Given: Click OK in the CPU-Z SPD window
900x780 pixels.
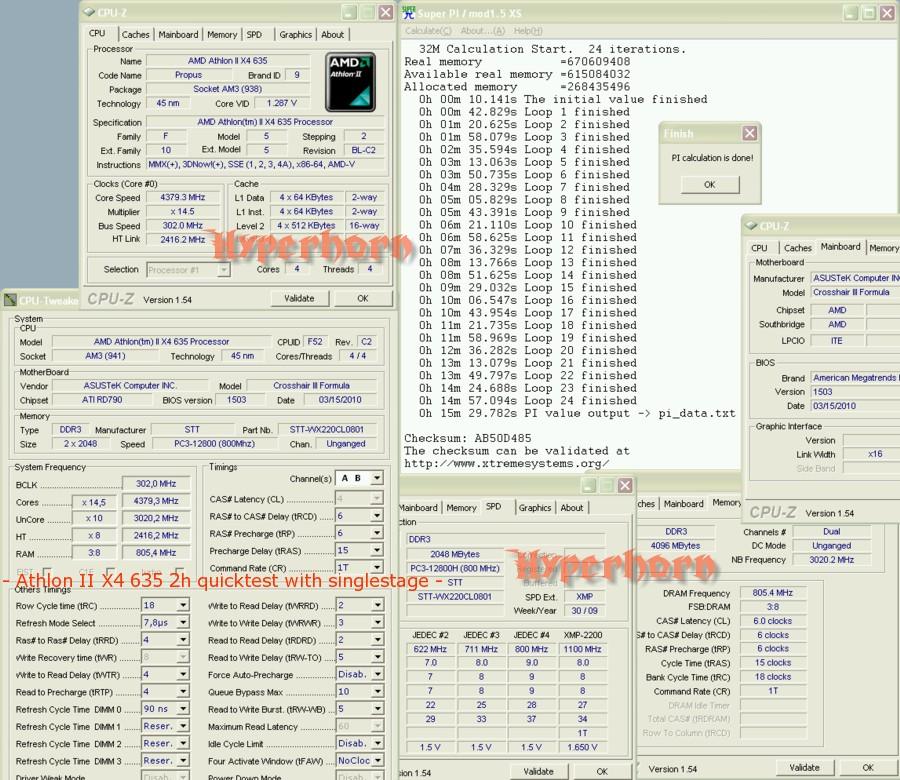Looking at the screenshot, I should point(602,771).
